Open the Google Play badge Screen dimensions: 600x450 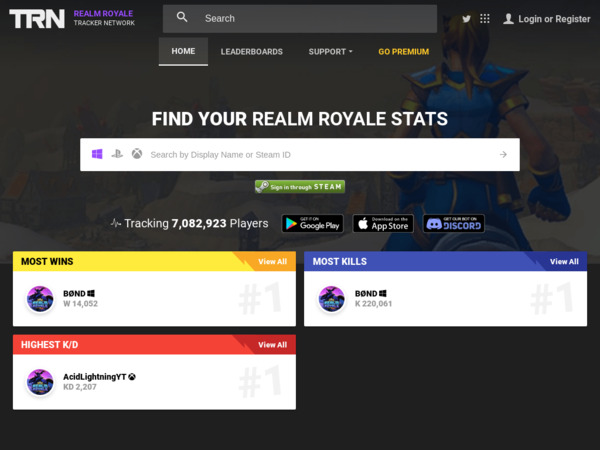coord(313,223)
